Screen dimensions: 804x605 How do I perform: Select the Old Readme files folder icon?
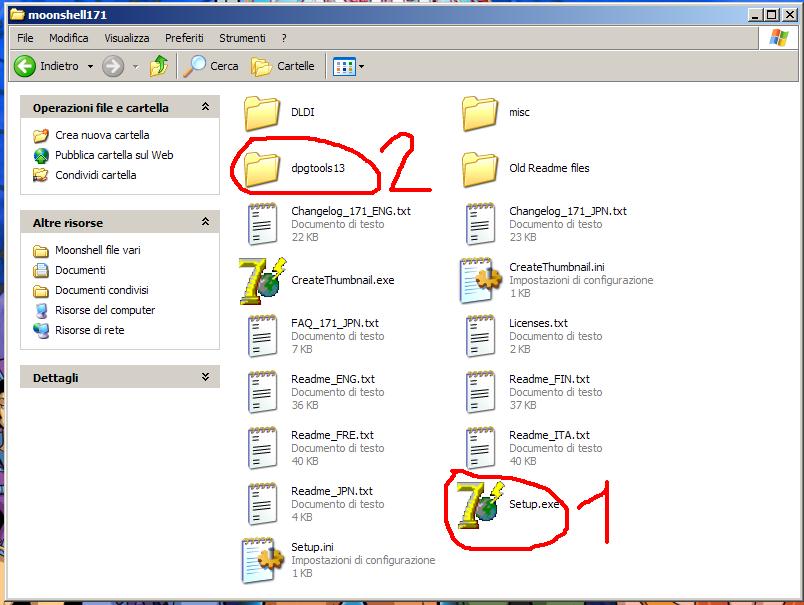479,169
